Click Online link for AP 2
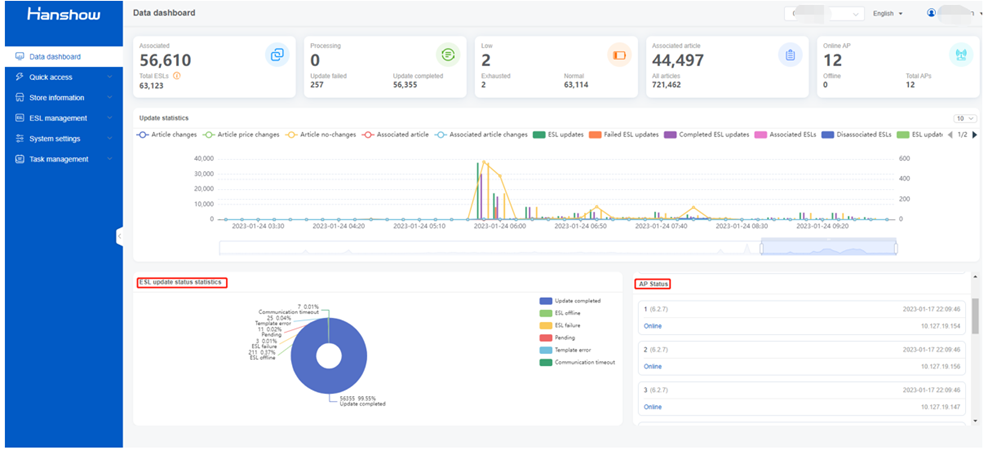Screen dimensions: 988x459 653,366
